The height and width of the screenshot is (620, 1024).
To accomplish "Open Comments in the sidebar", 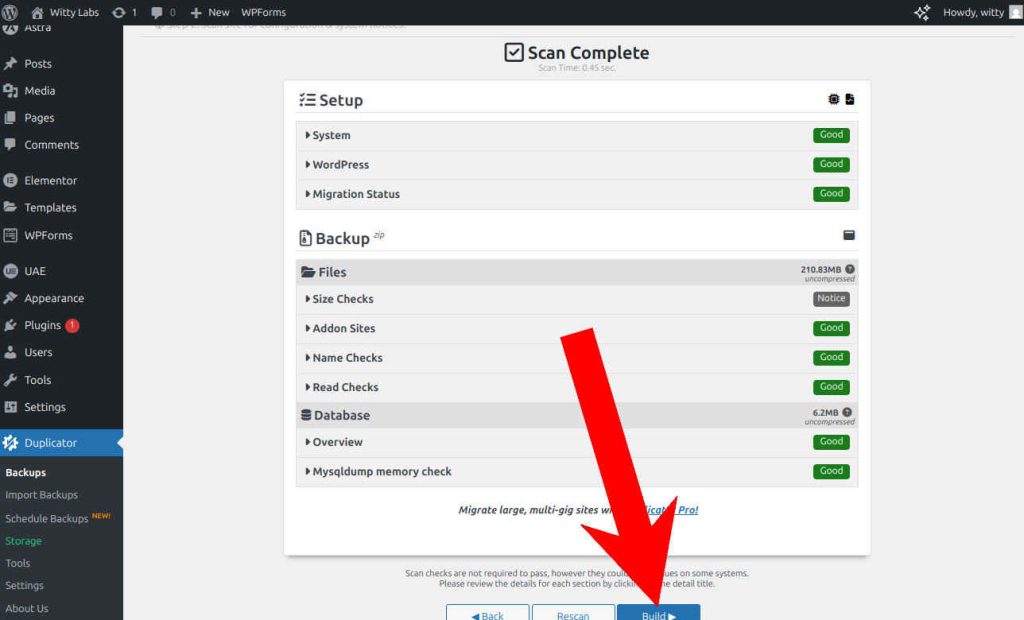I will click(52, 145).
